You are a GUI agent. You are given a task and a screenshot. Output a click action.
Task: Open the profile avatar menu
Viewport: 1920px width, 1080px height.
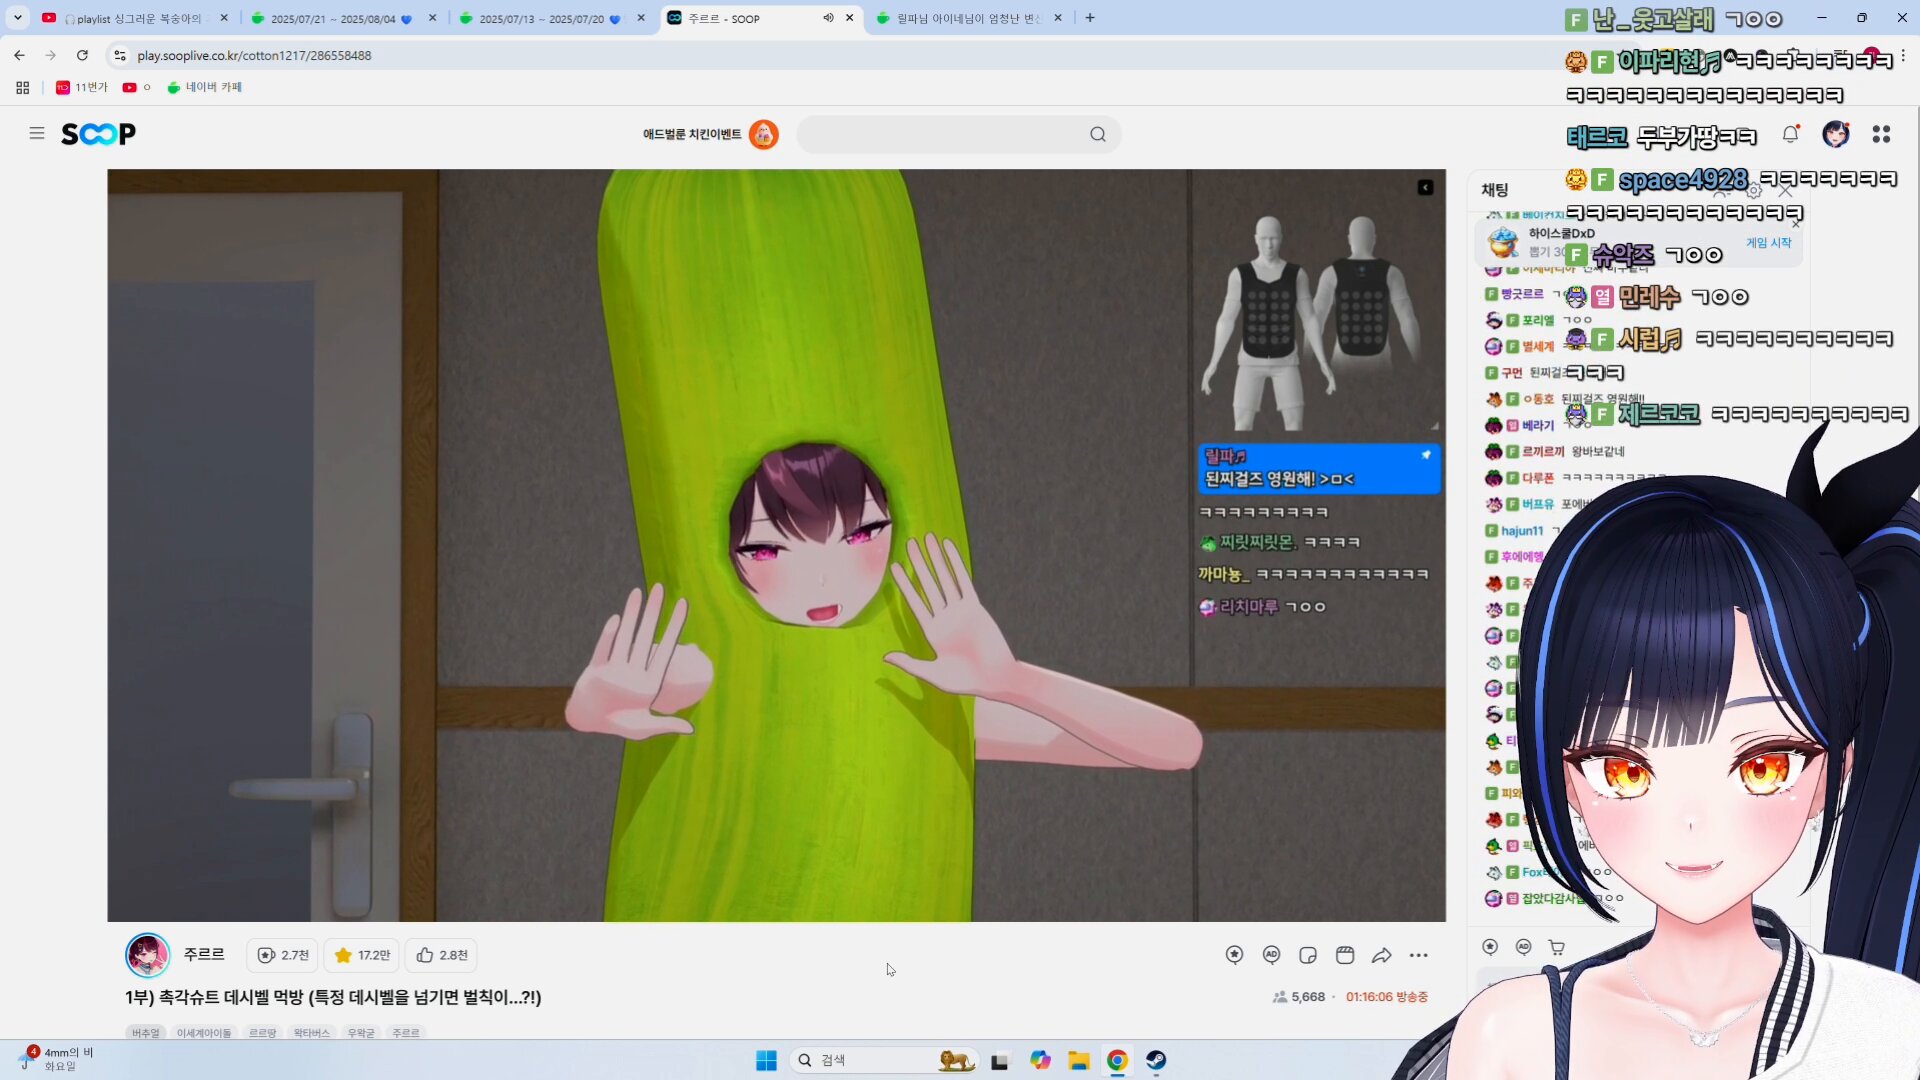click(1835, 134)
